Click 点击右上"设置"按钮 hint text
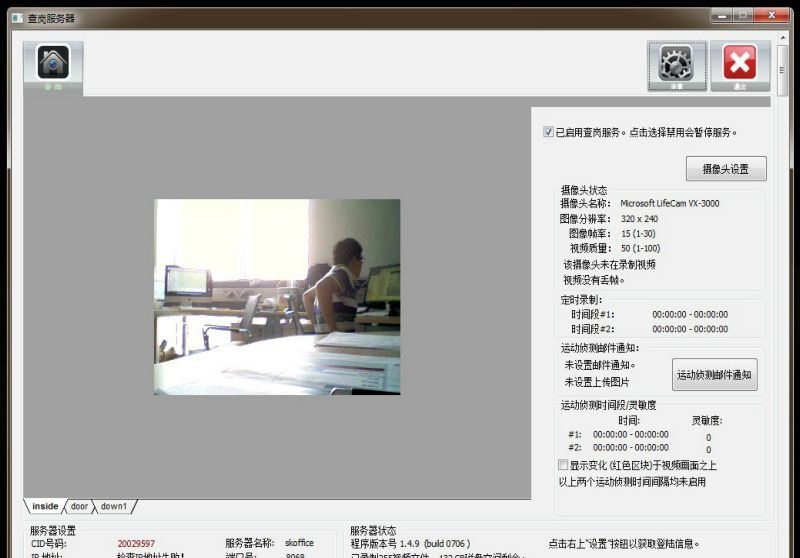 pos(623,544)
